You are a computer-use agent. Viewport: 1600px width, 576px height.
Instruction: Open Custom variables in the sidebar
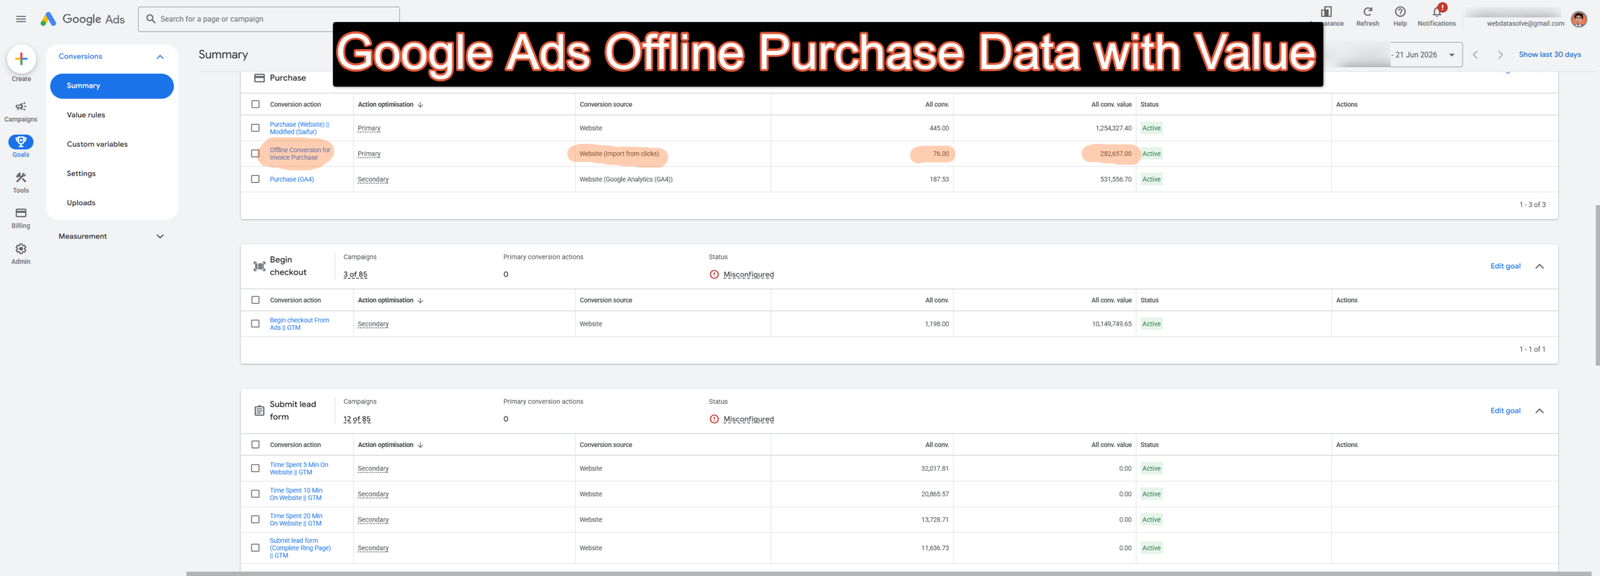(97, 144)
